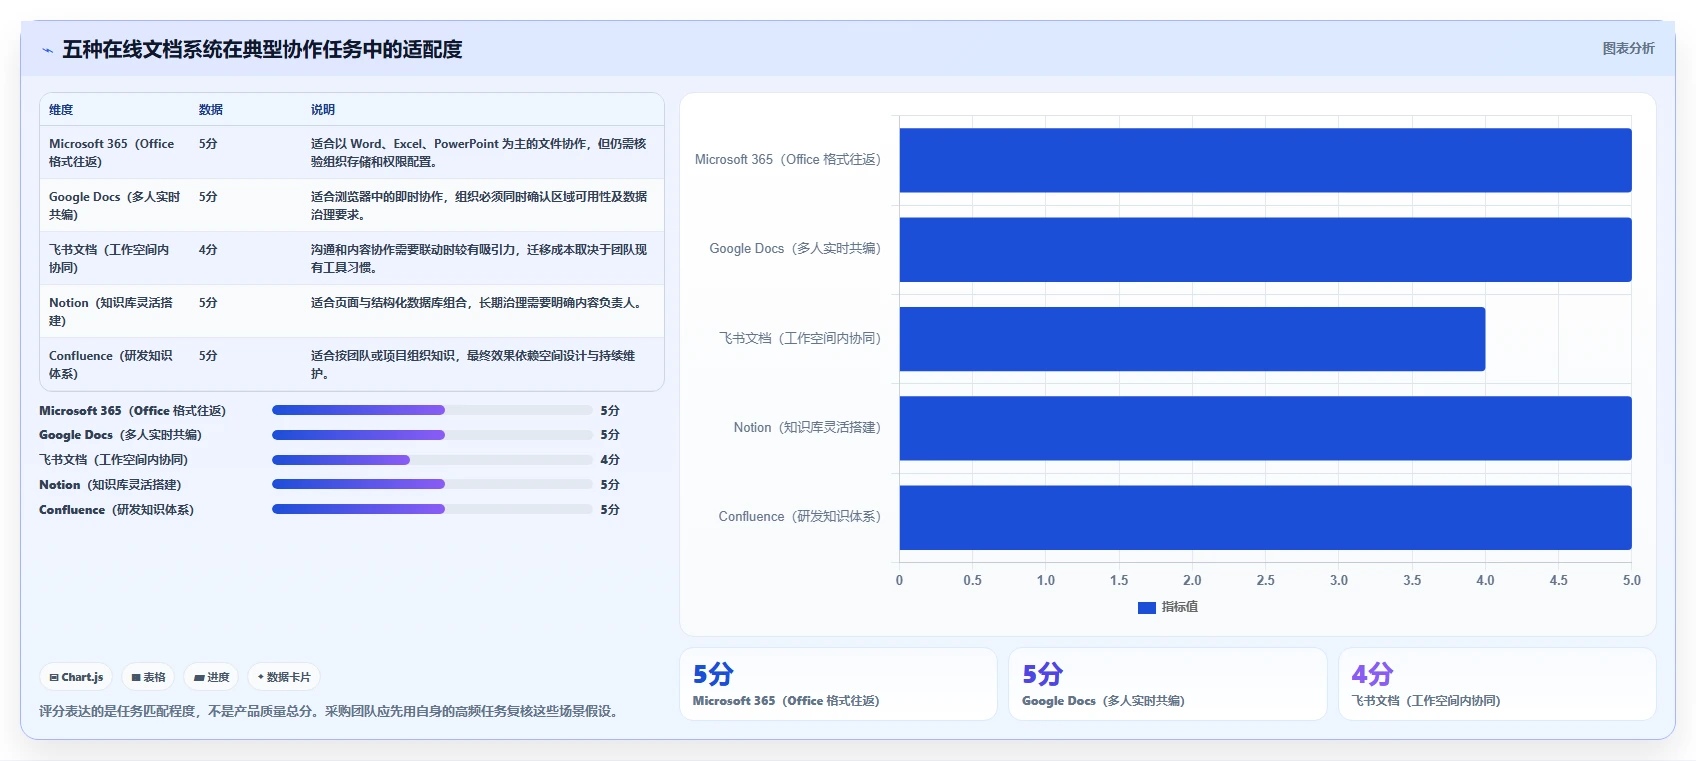This screenshot has height=761, width=1696.
Task: Click description starting 沟通和内容协作需要联动
Action: click(x=478, y=258)
